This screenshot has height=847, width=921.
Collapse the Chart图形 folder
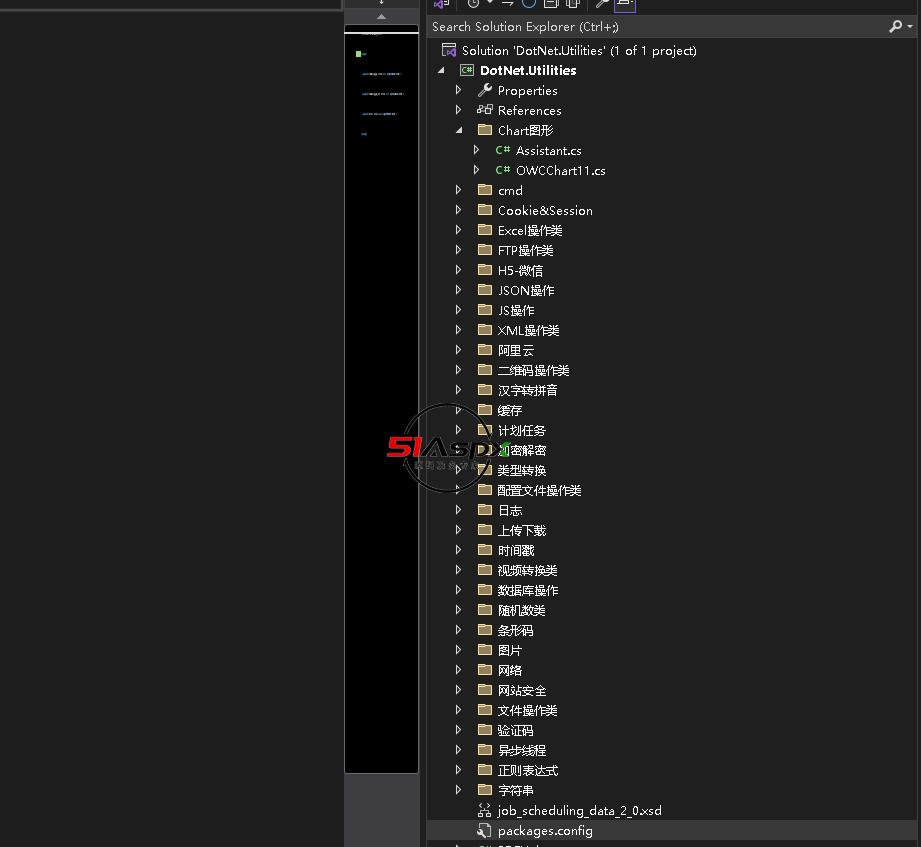pos(459,130)
